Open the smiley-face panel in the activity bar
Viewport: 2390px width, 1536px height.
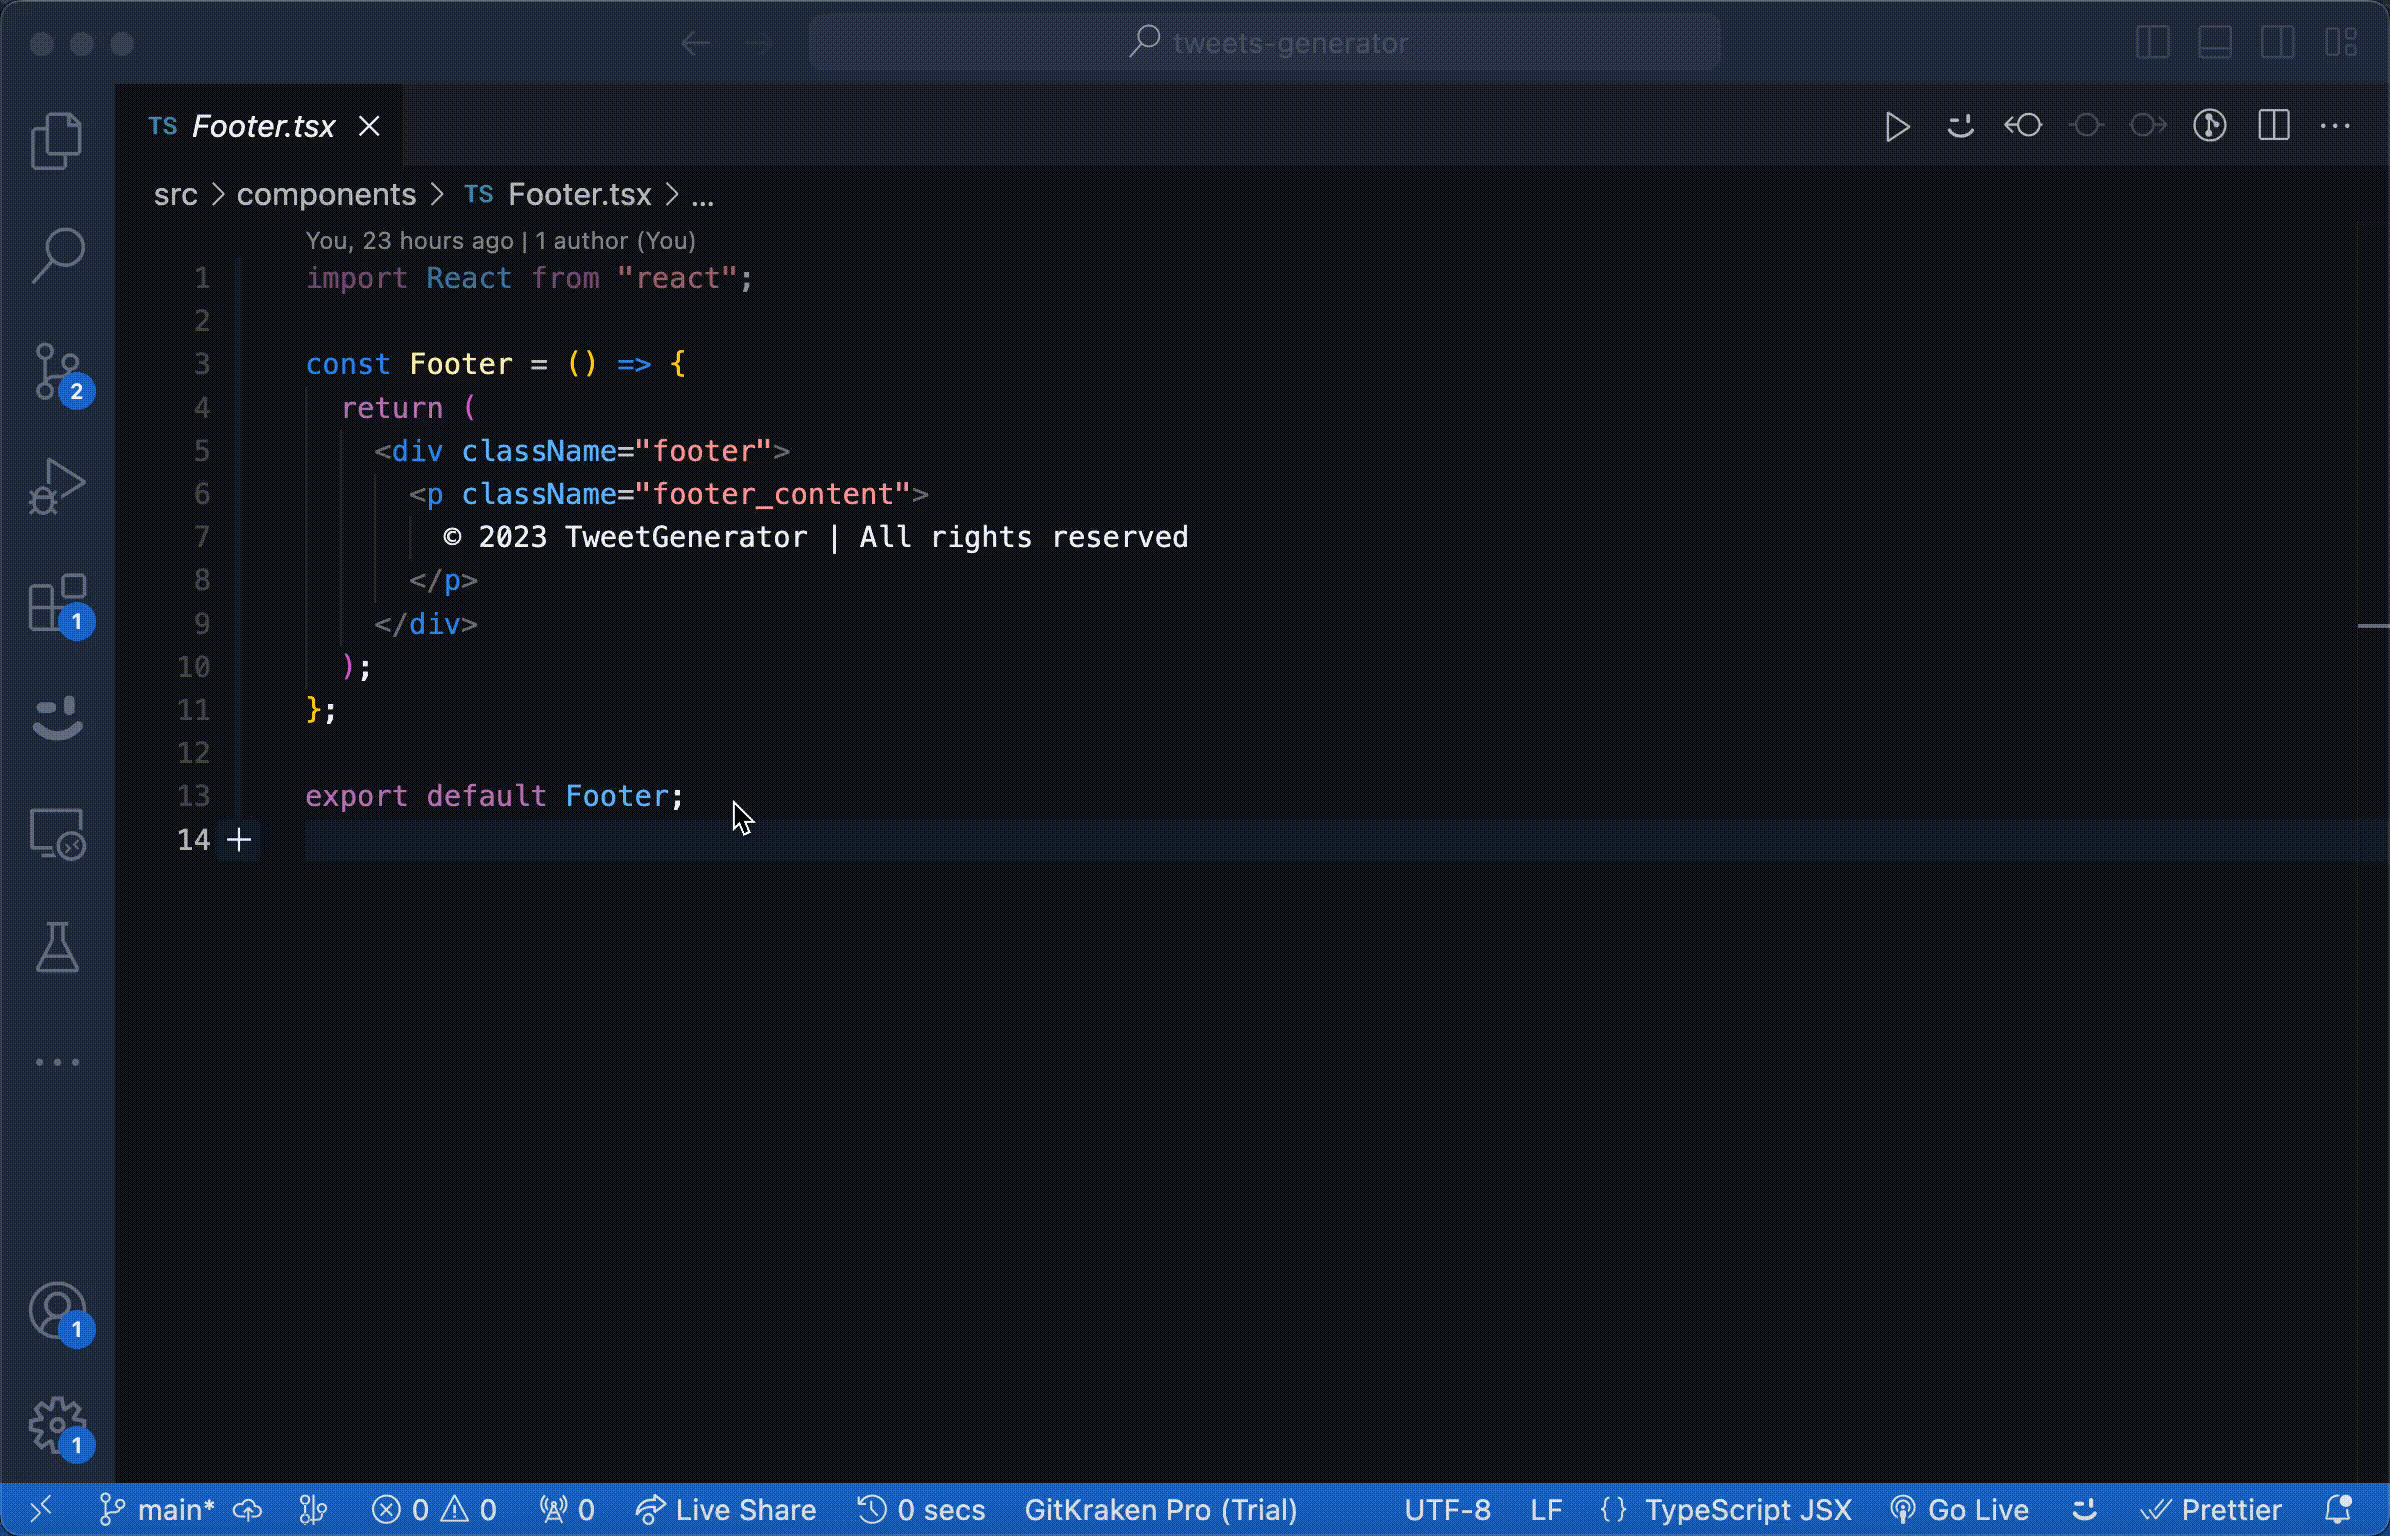point(57,718)
